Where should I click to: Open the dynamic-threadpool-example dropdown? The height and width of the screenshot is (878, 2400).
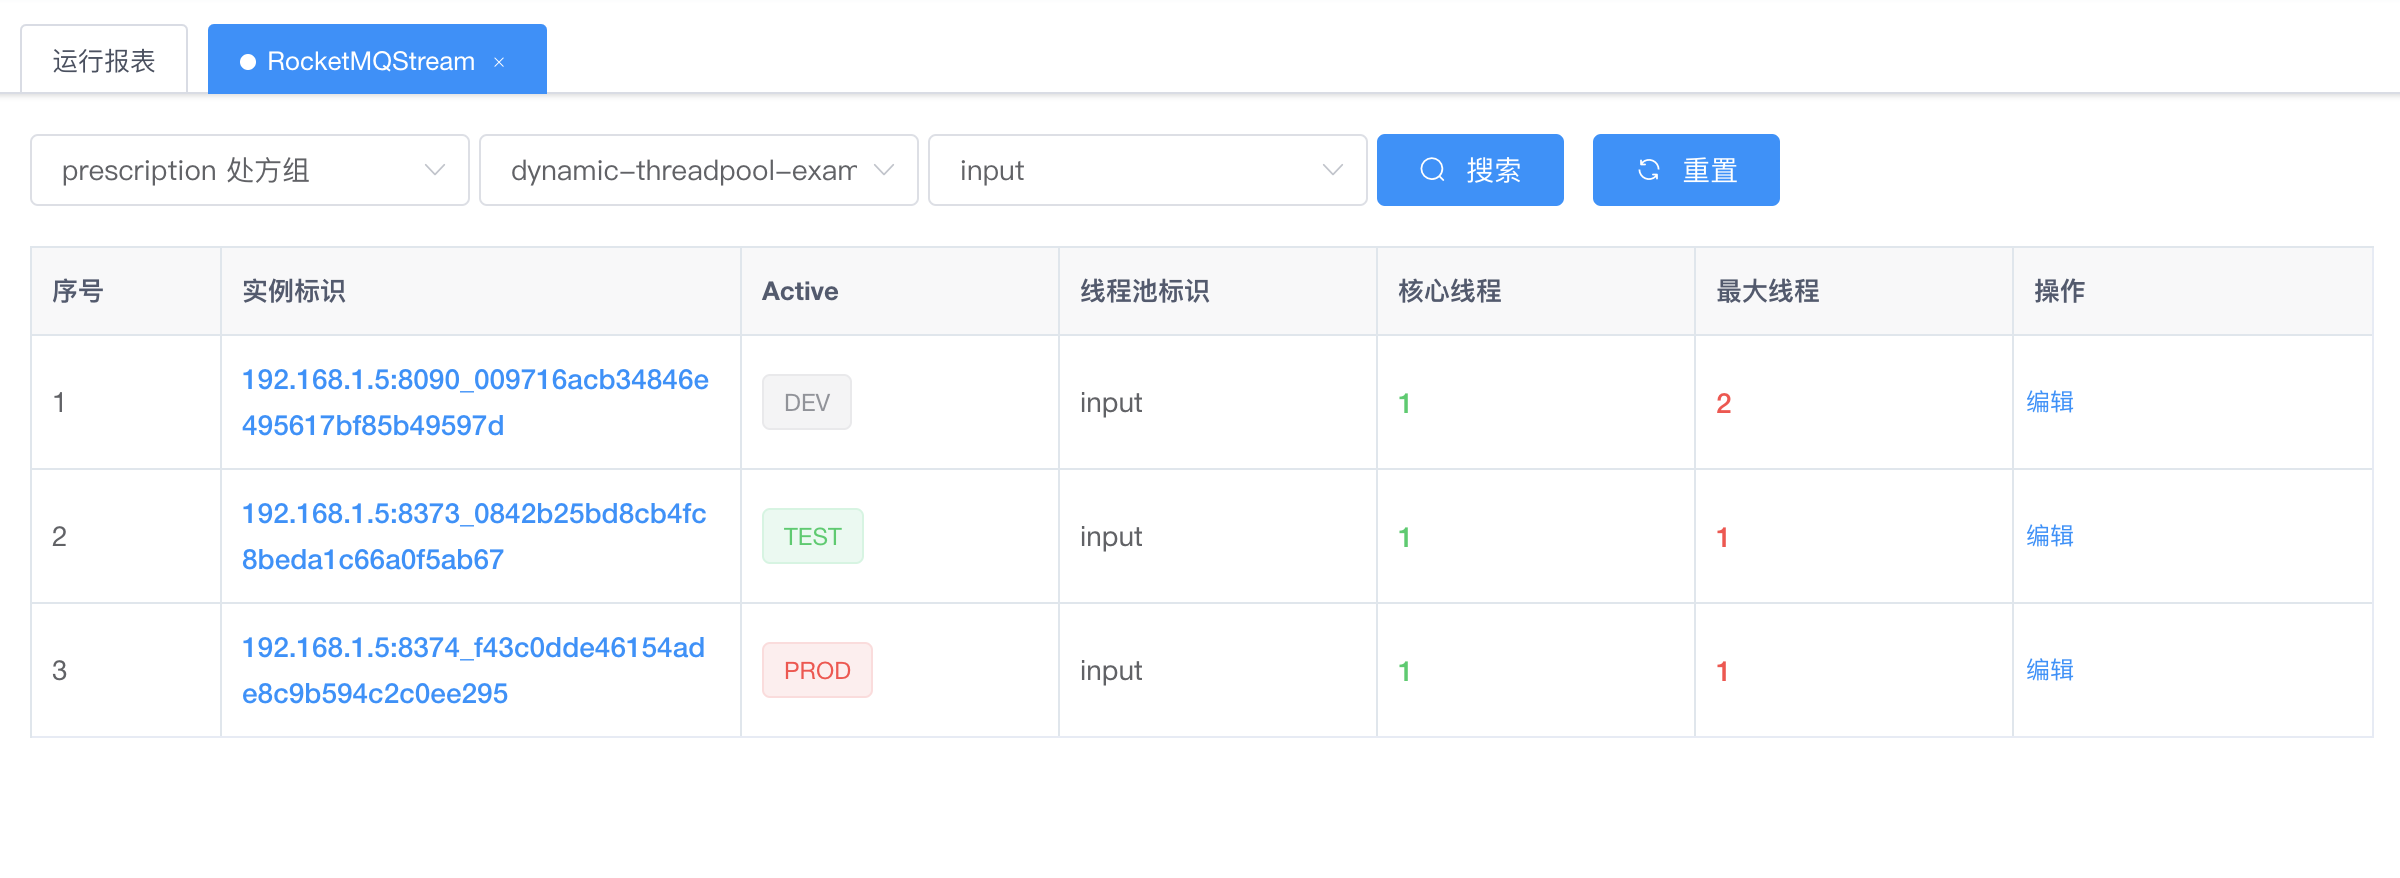tap(699, 170)
